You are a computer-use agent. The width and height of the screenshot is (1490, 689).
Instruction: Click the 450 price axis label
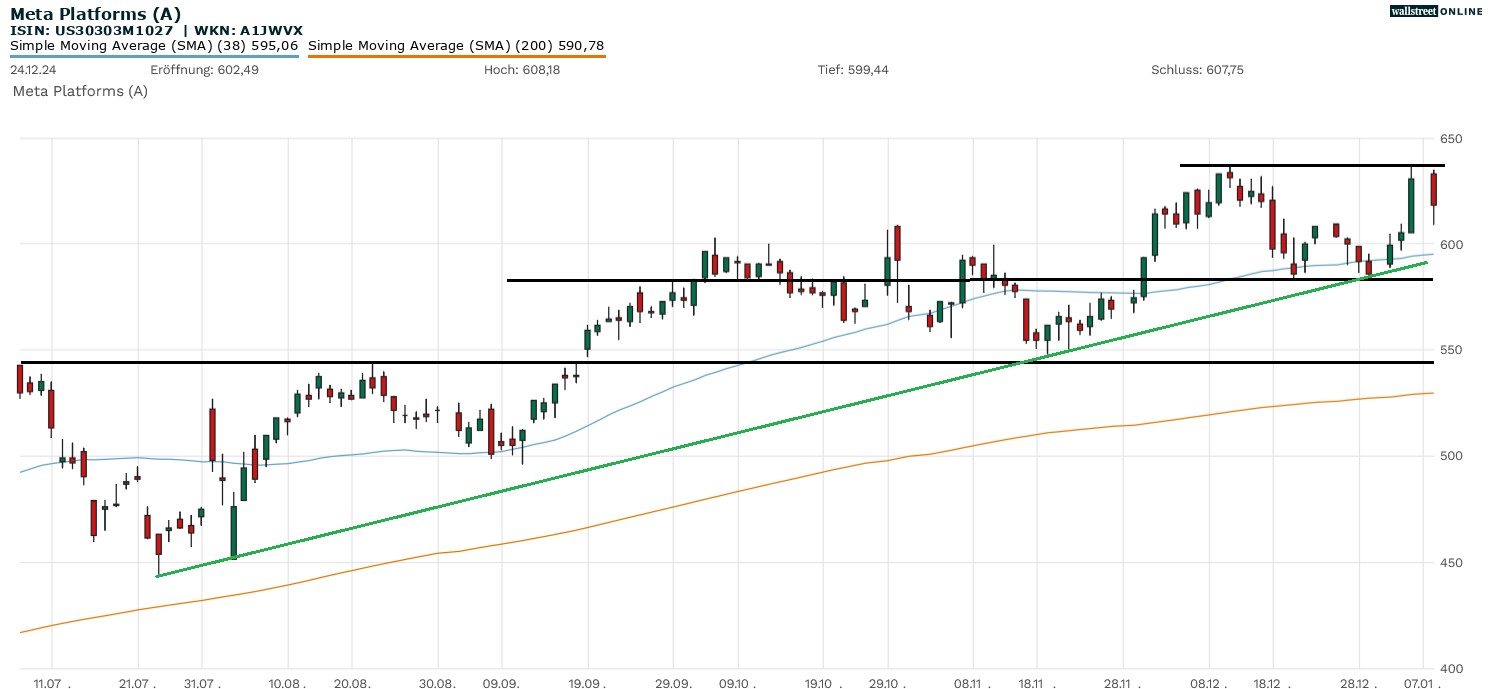1450,563
